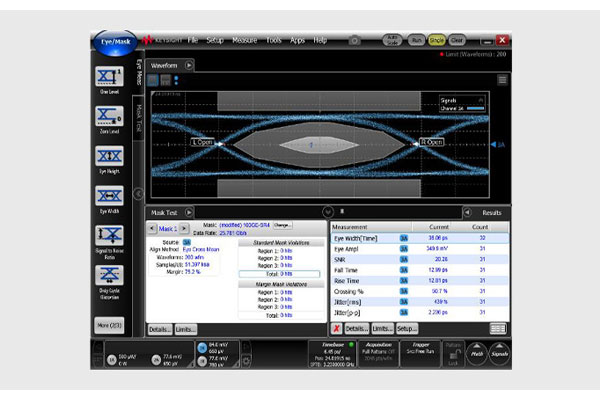Toggle channel button with 780 µV reading
This screenshot has height=400, width=600.
[x=202, y=361]
